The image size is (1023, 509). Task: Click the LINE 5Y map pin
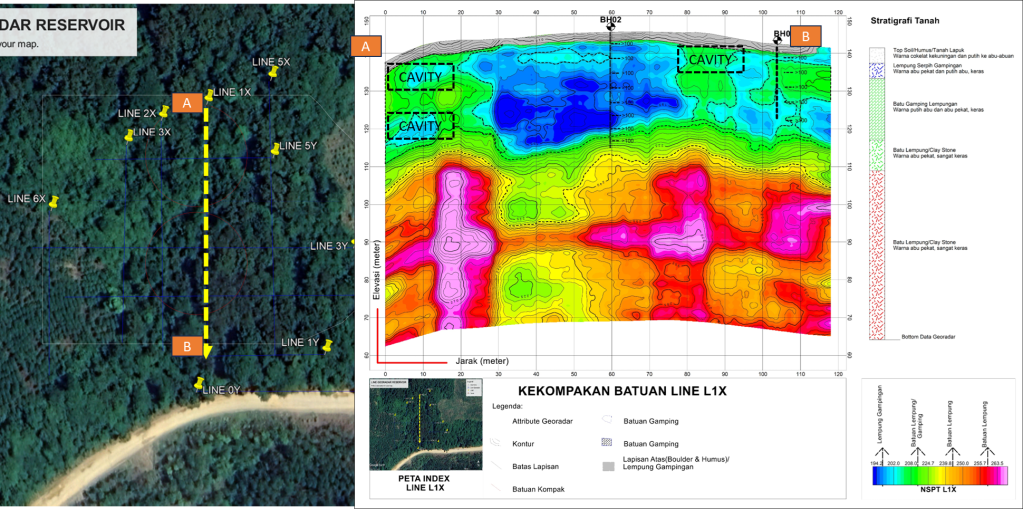276,149
